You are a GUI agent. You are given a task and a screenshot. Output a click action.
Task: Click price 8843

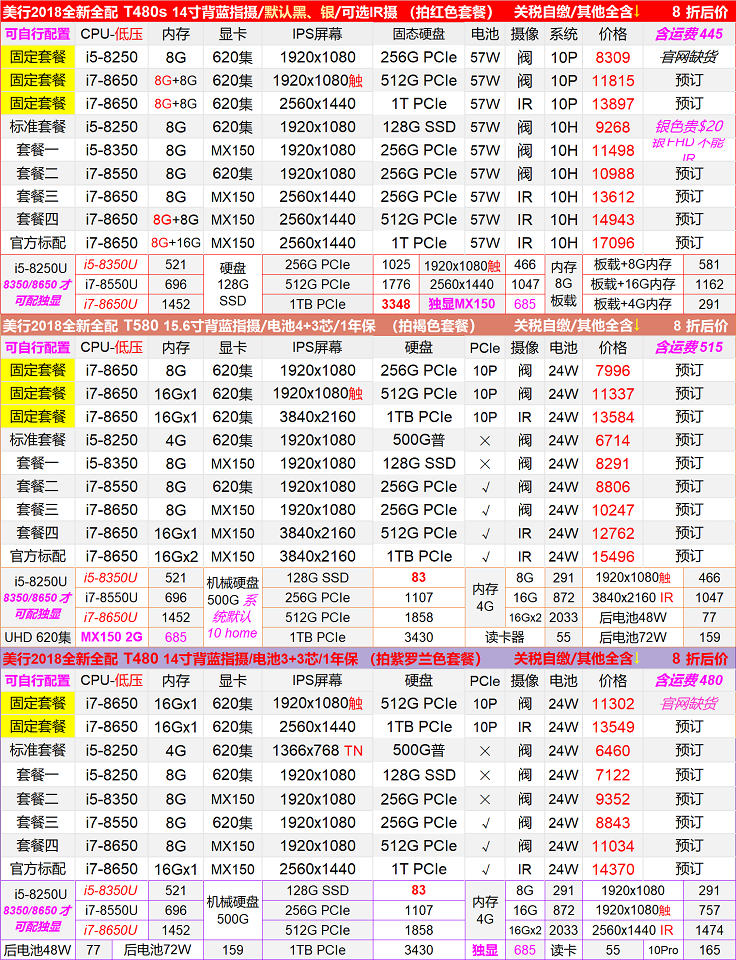tap(612, 822)
